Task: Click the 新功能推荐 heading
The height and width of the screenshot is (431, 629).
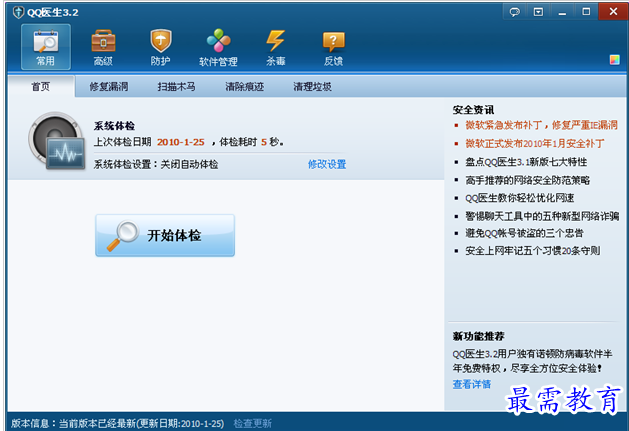Action: [479, 336]
